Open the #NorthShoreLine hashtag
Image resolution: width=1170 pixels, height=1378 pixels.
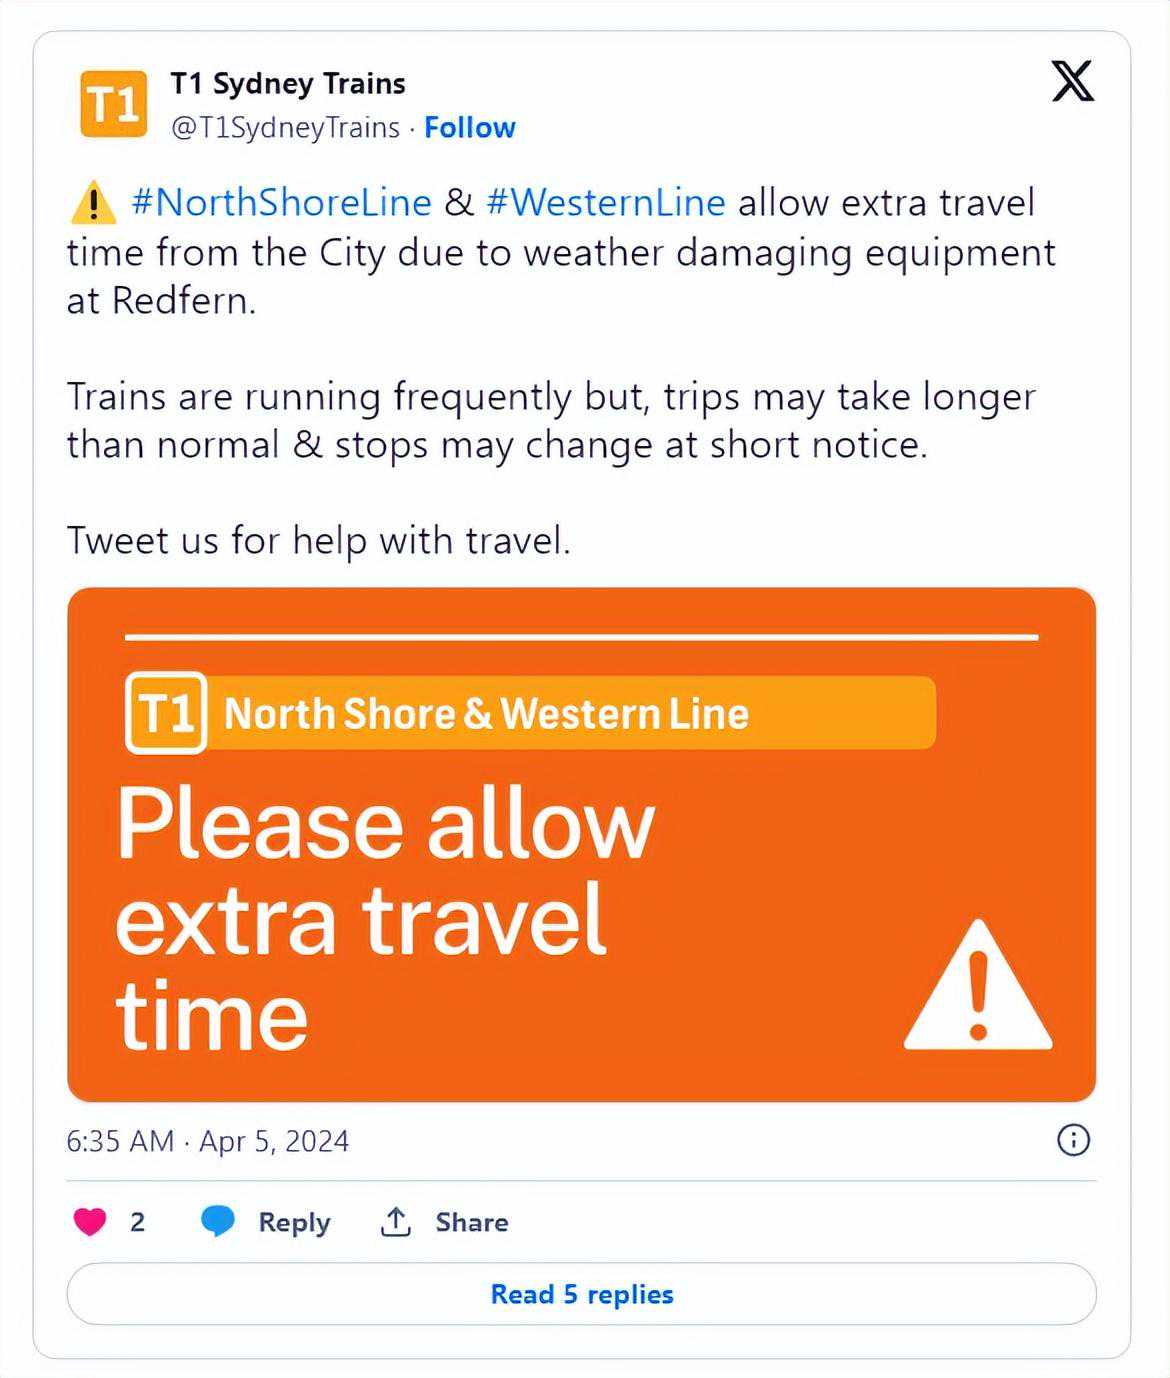pyautogui.click(x=281, y=202)
